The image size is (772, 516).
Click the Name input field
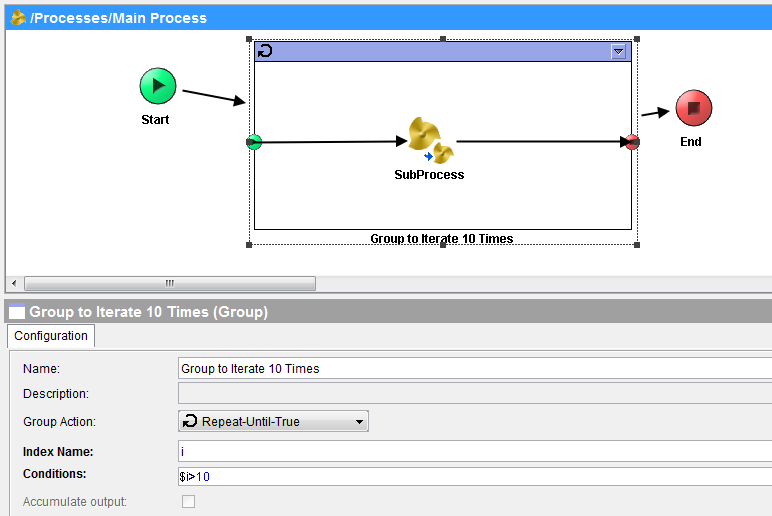point(475,368)
